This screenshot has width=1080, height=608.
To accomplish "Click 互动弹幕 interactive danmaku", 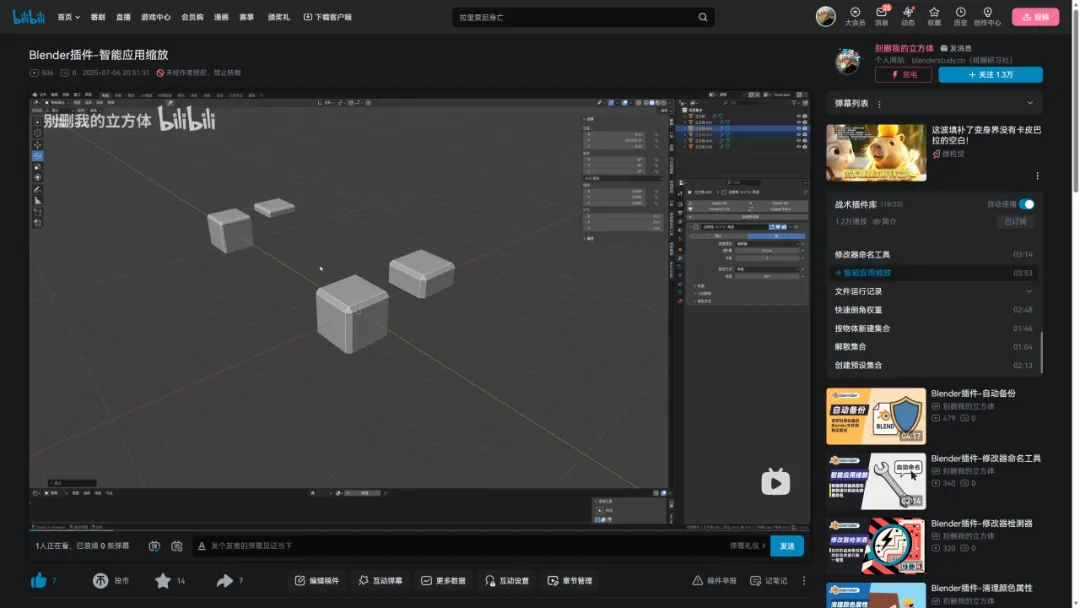I will (380, 580).
